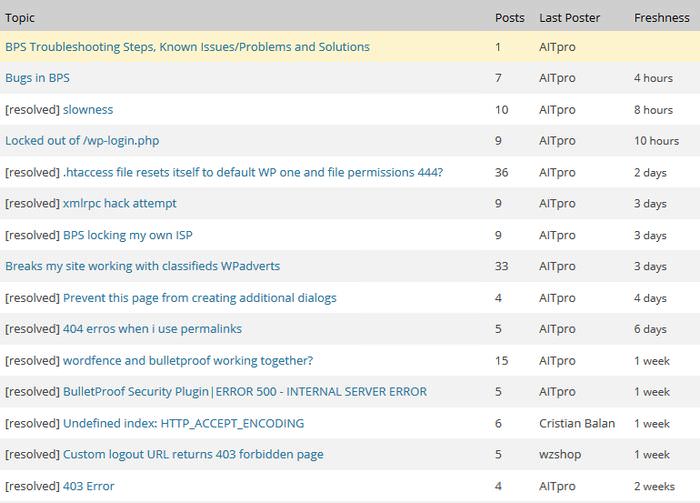Click '10 hours' freshness value

(657, 141)
